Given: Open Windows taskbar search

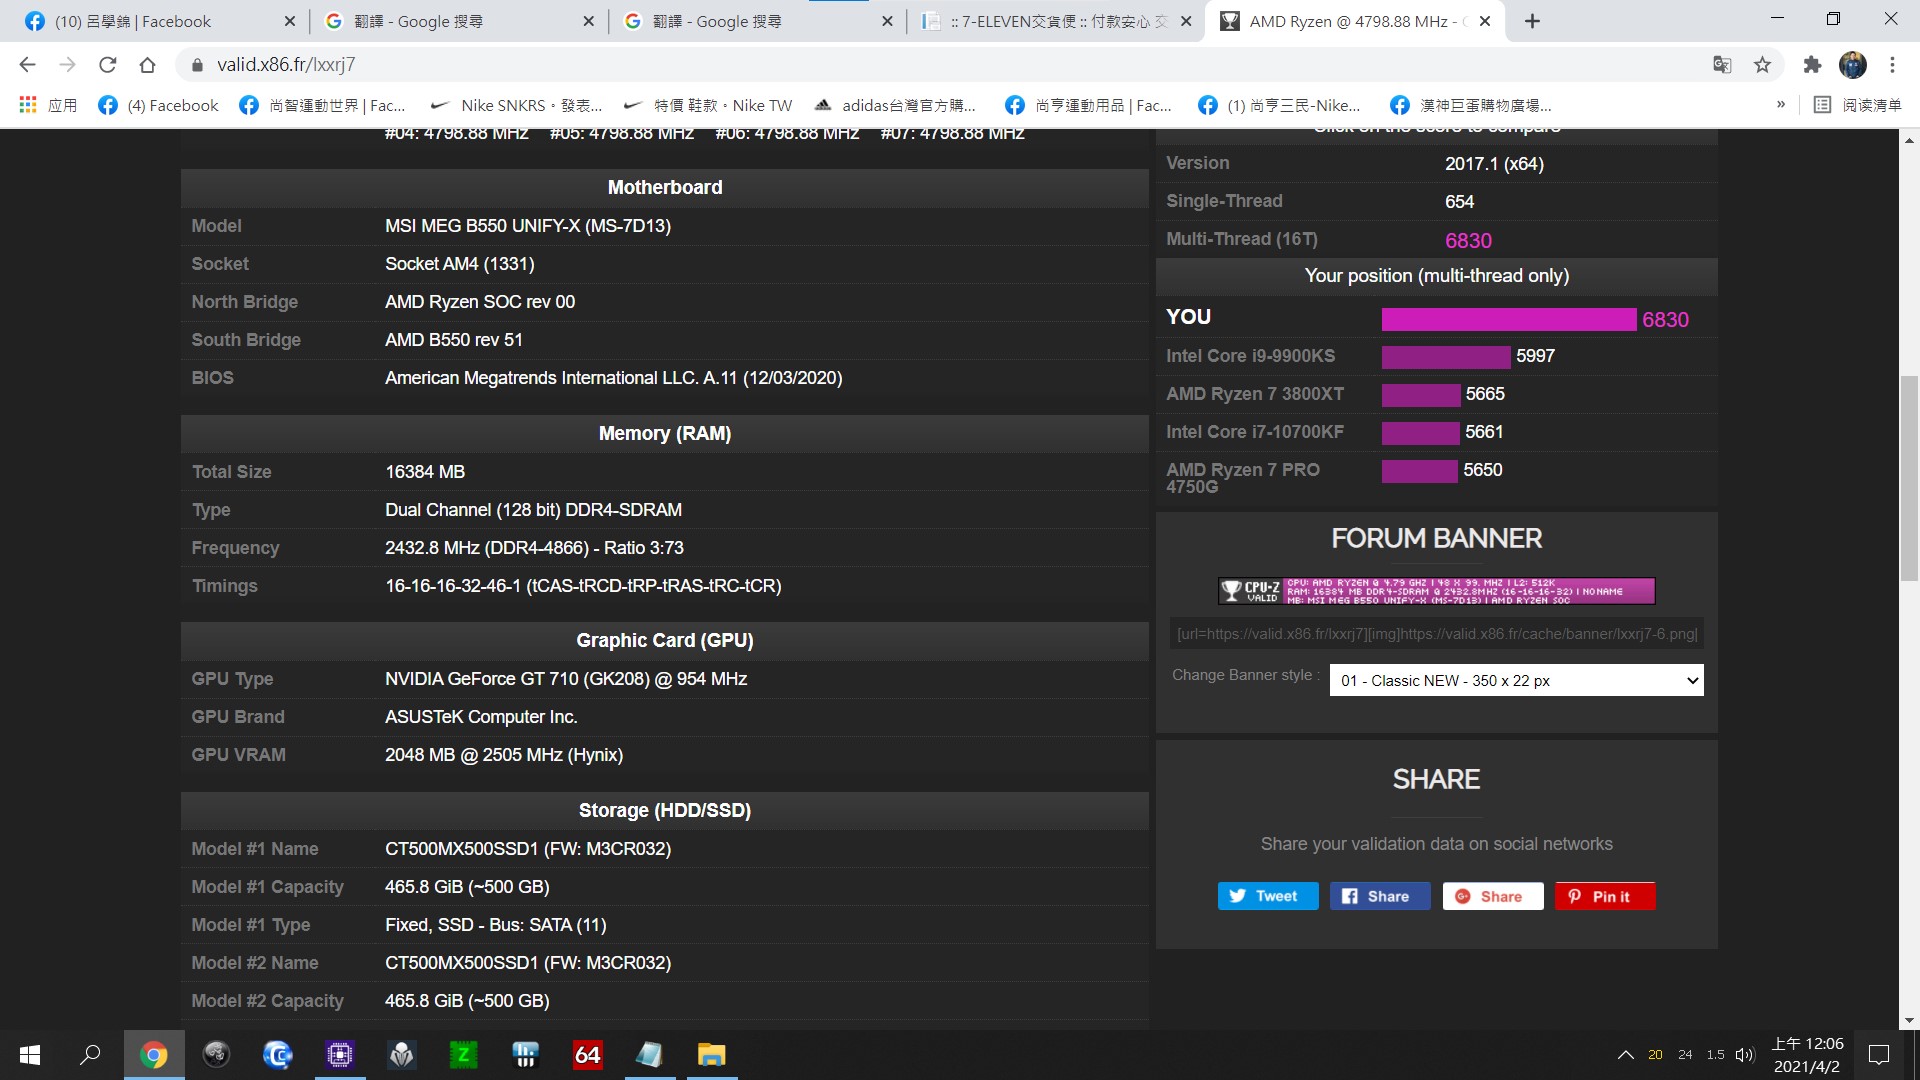Looking at the screenshot, I should tap(91, 1055).
